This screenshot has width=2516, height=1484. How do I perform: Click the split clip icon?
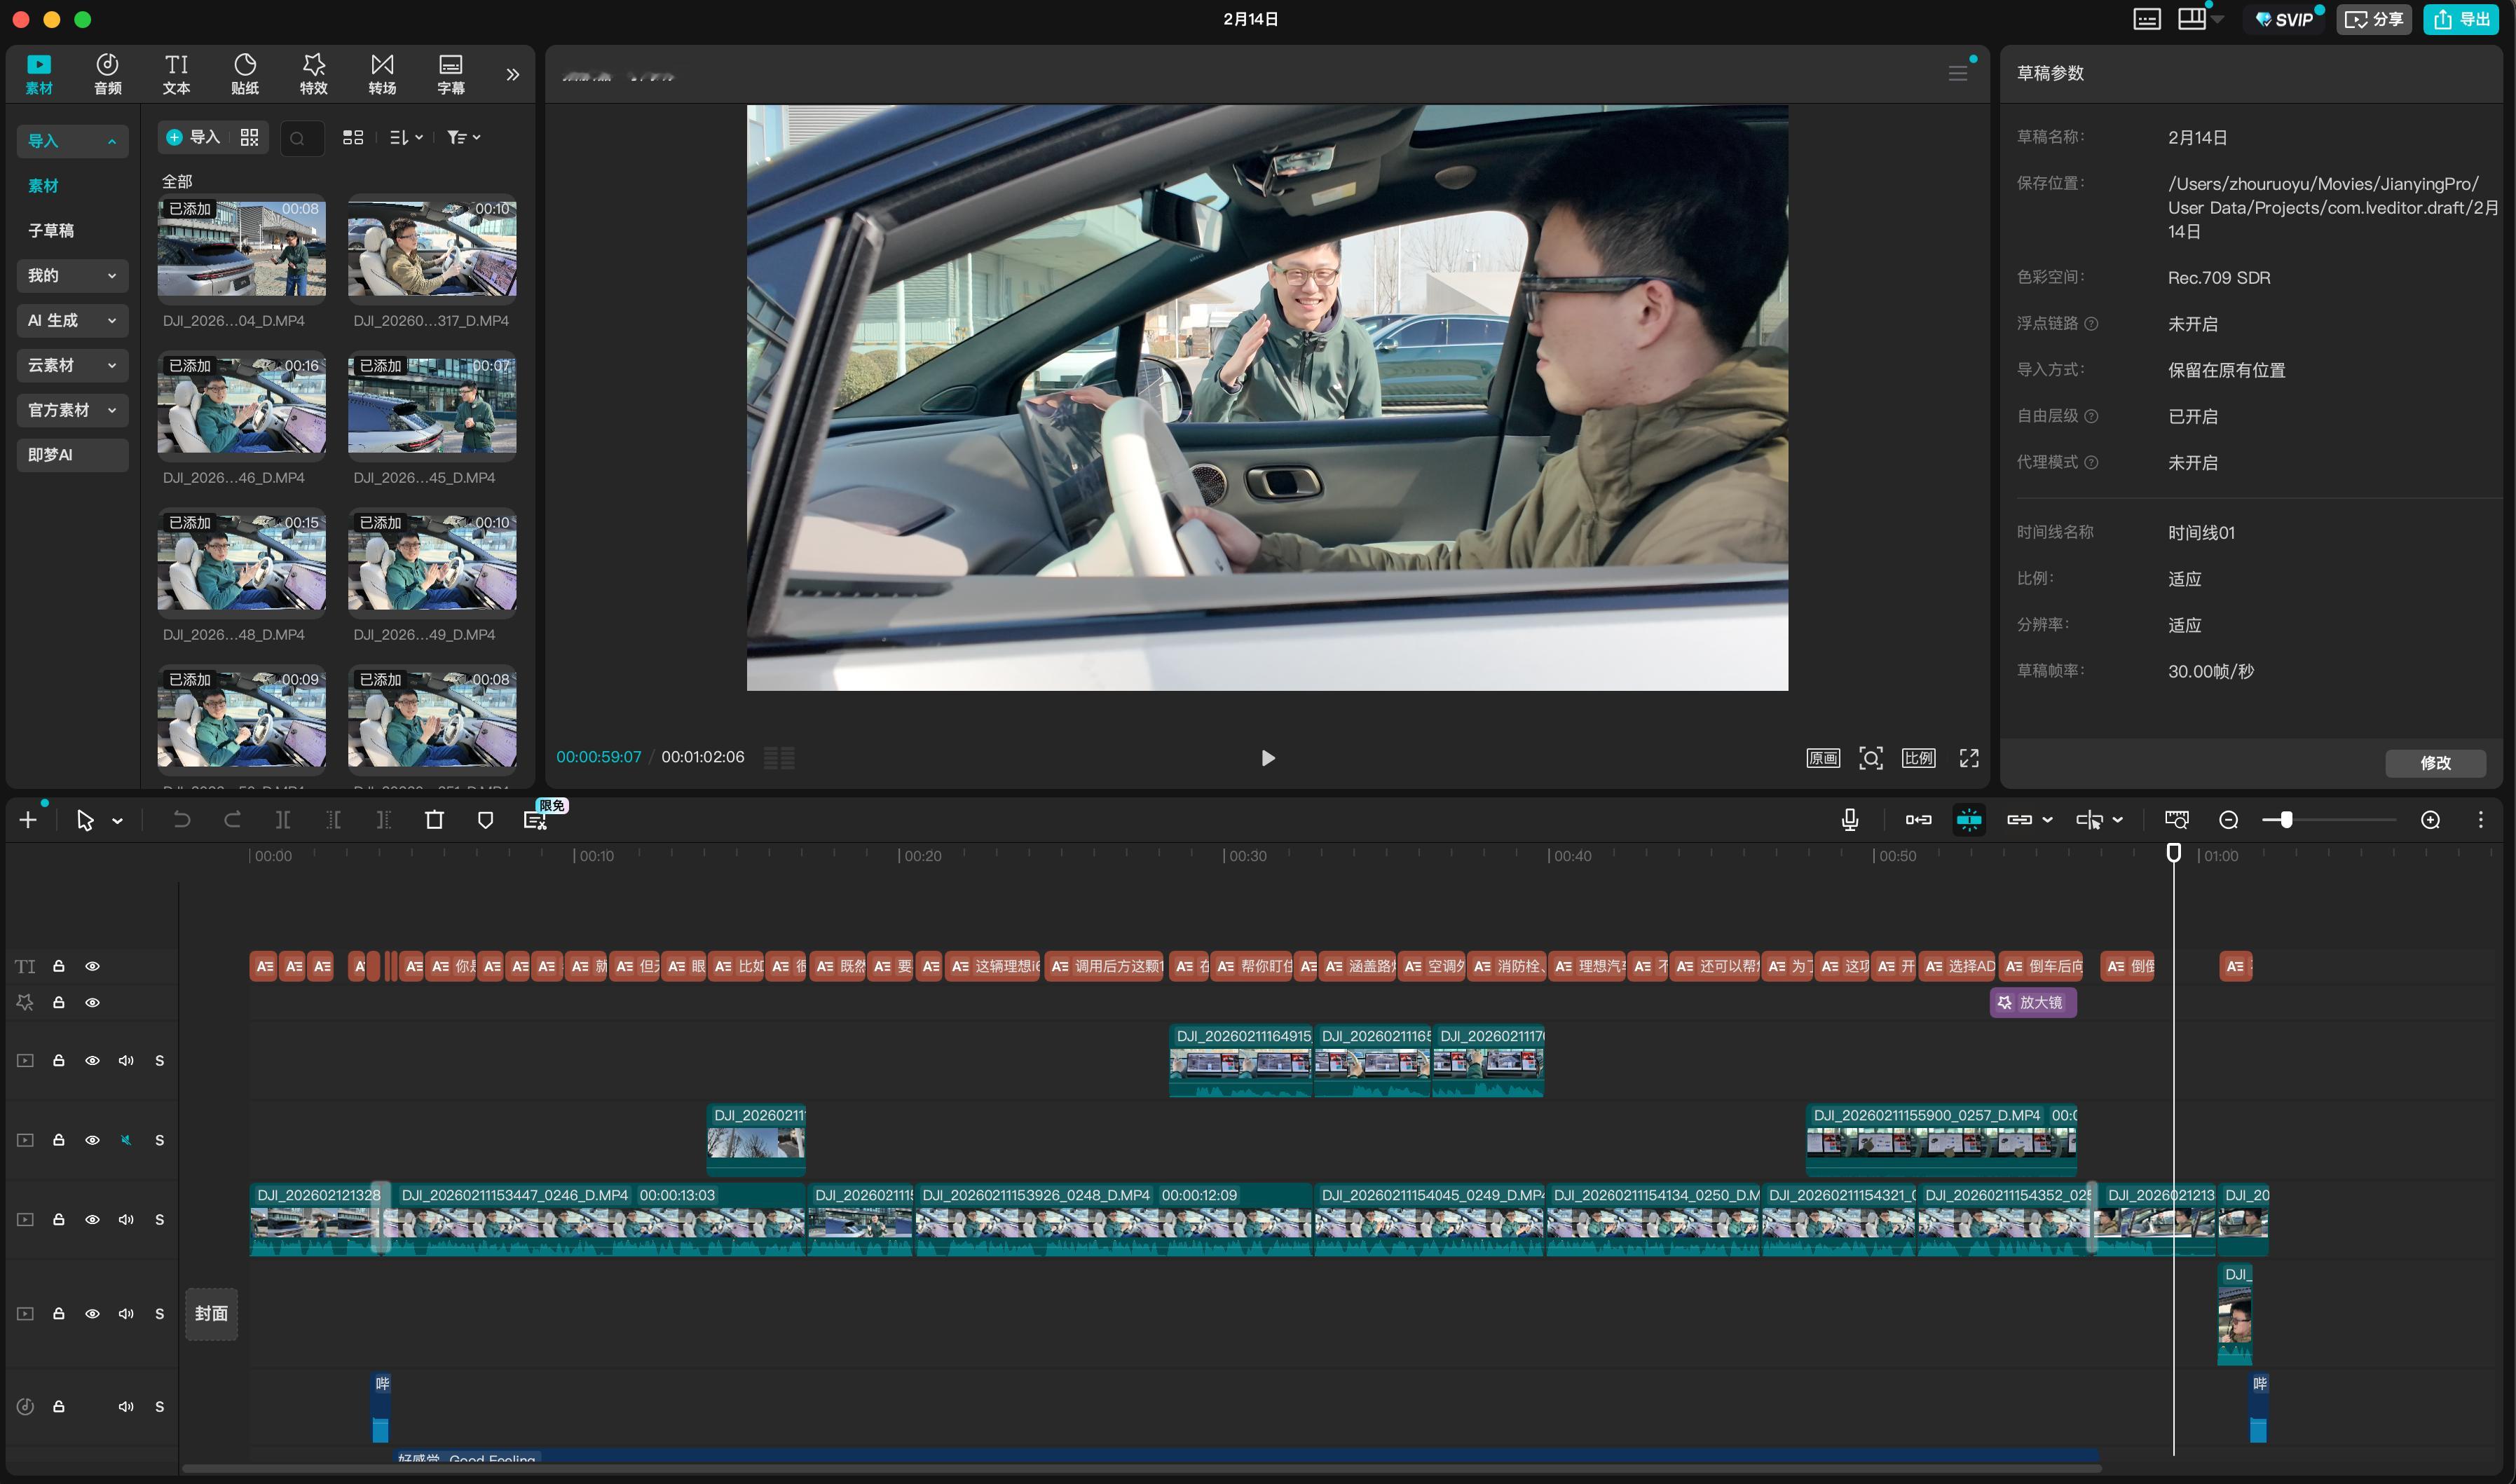tap(283, 820)
